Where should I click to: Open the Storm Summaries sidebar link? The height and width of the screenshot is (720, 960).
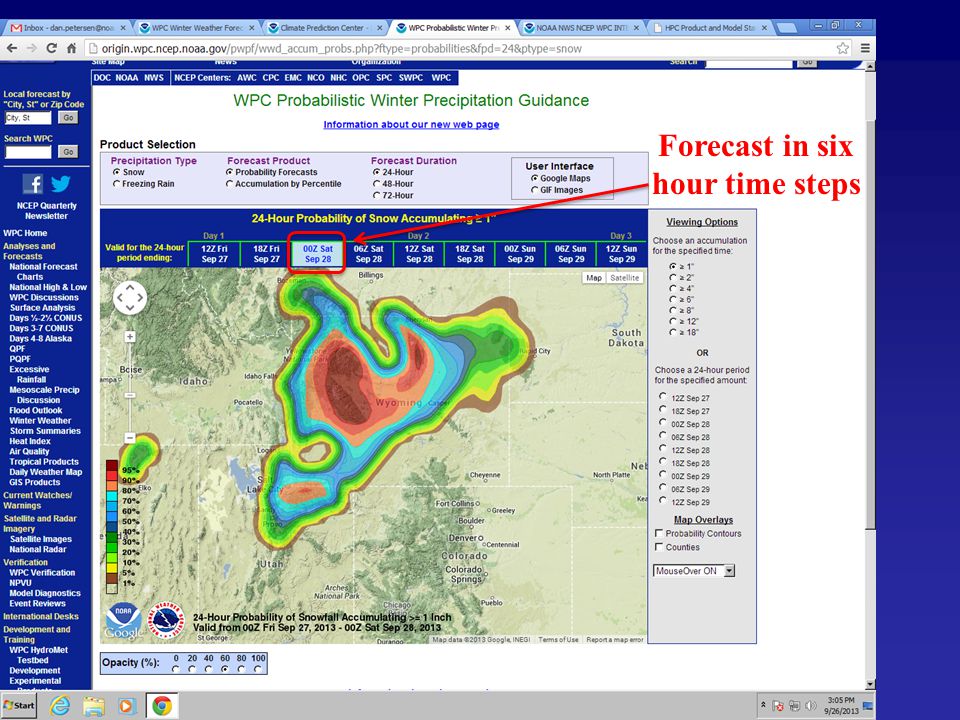(x=45, y=430)
